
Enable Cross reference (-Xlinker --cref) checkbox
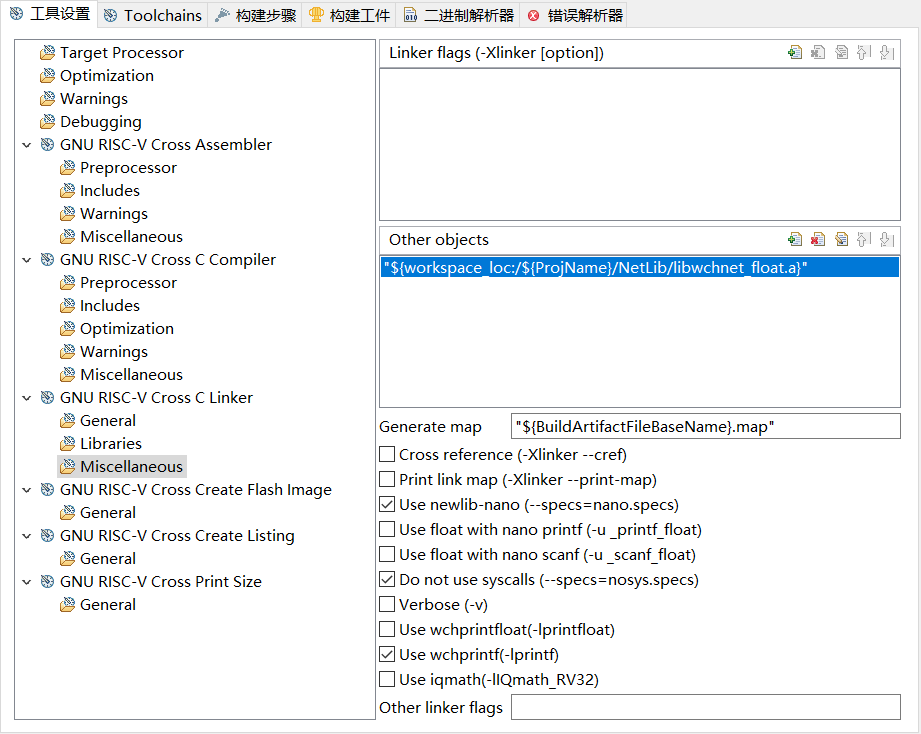(388, 455)
